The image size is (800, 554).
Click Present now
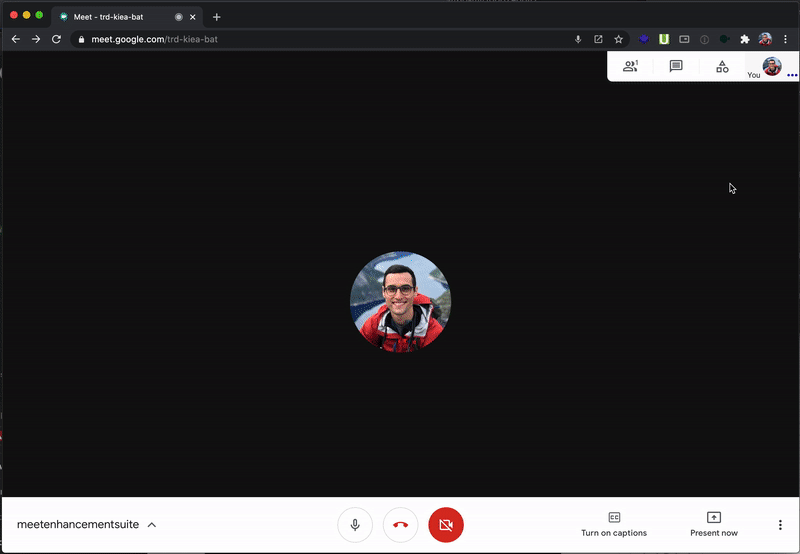714,525
